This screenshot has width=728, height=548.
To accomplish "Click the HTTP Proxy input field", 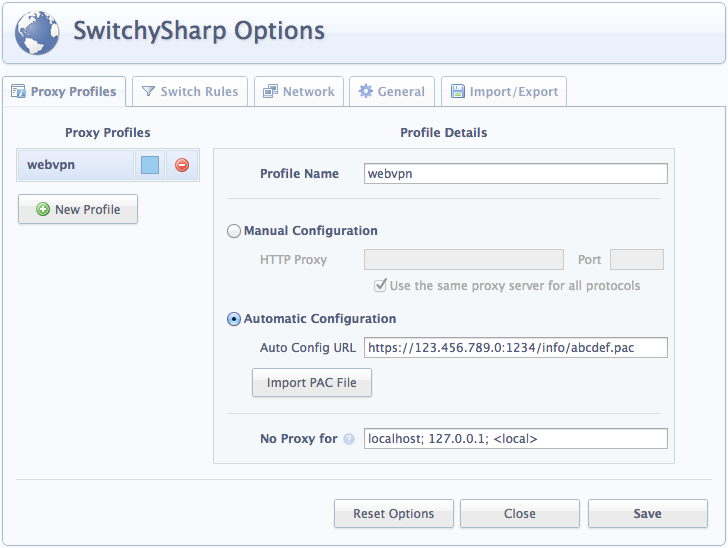I will click(464, 260).
